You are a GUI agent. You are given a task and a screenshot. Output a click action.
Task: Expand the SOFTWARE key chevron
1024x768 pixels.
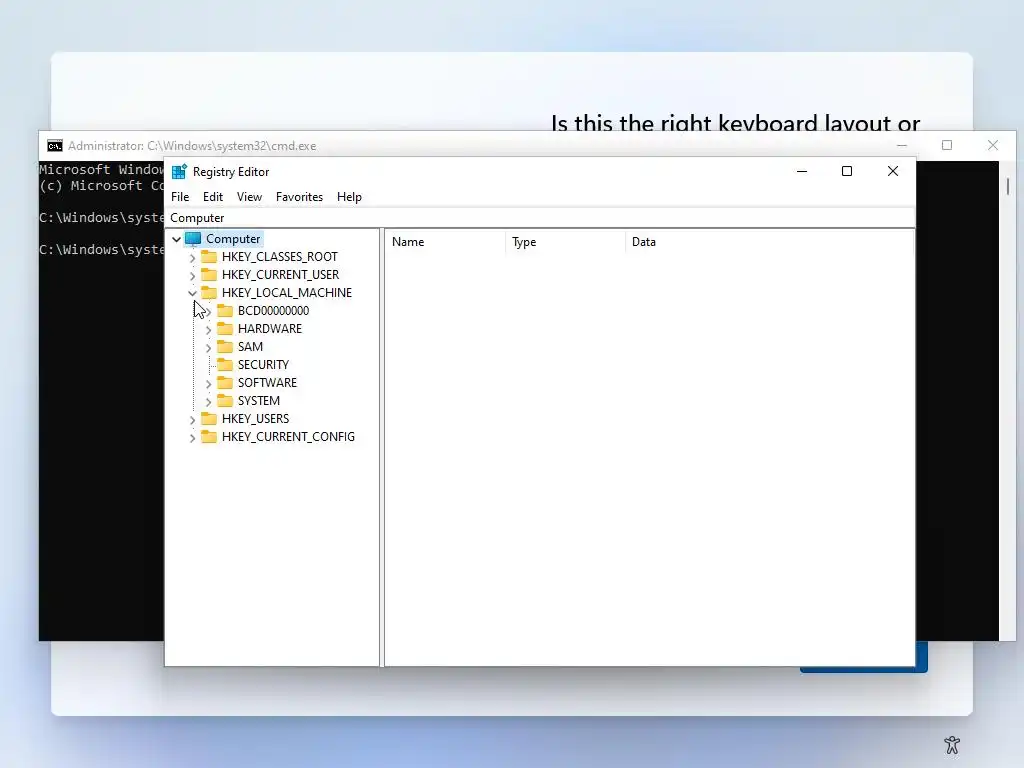[208, 383]
